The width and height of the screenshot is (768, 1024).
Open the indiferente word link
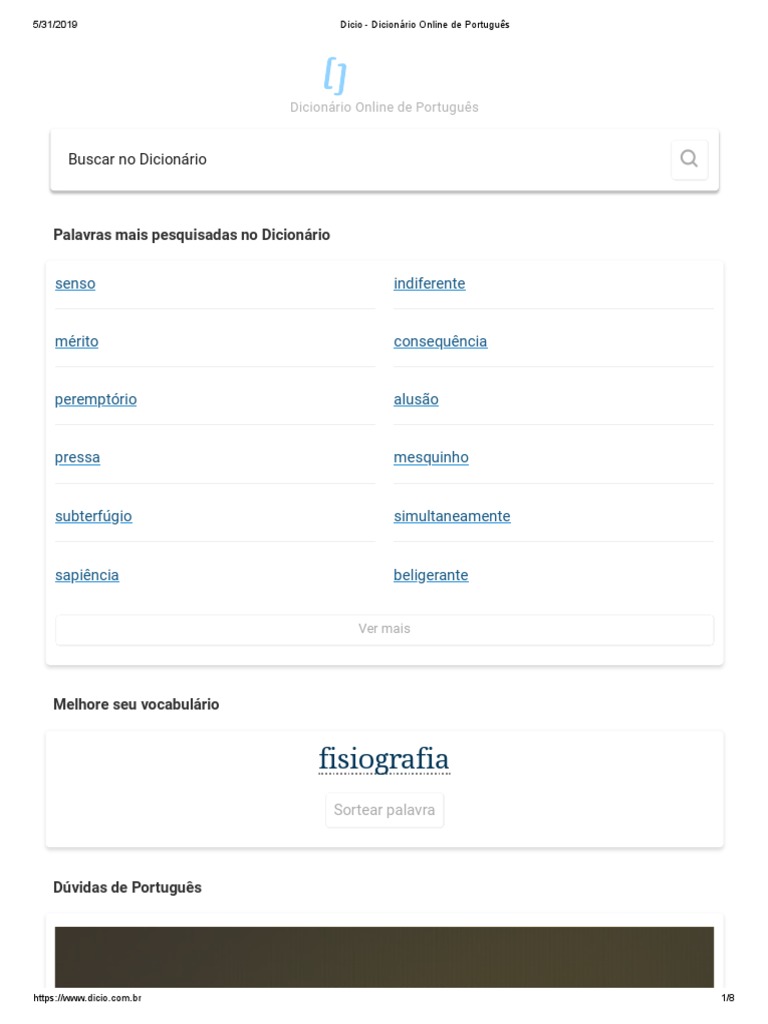[x=429, y=283]
